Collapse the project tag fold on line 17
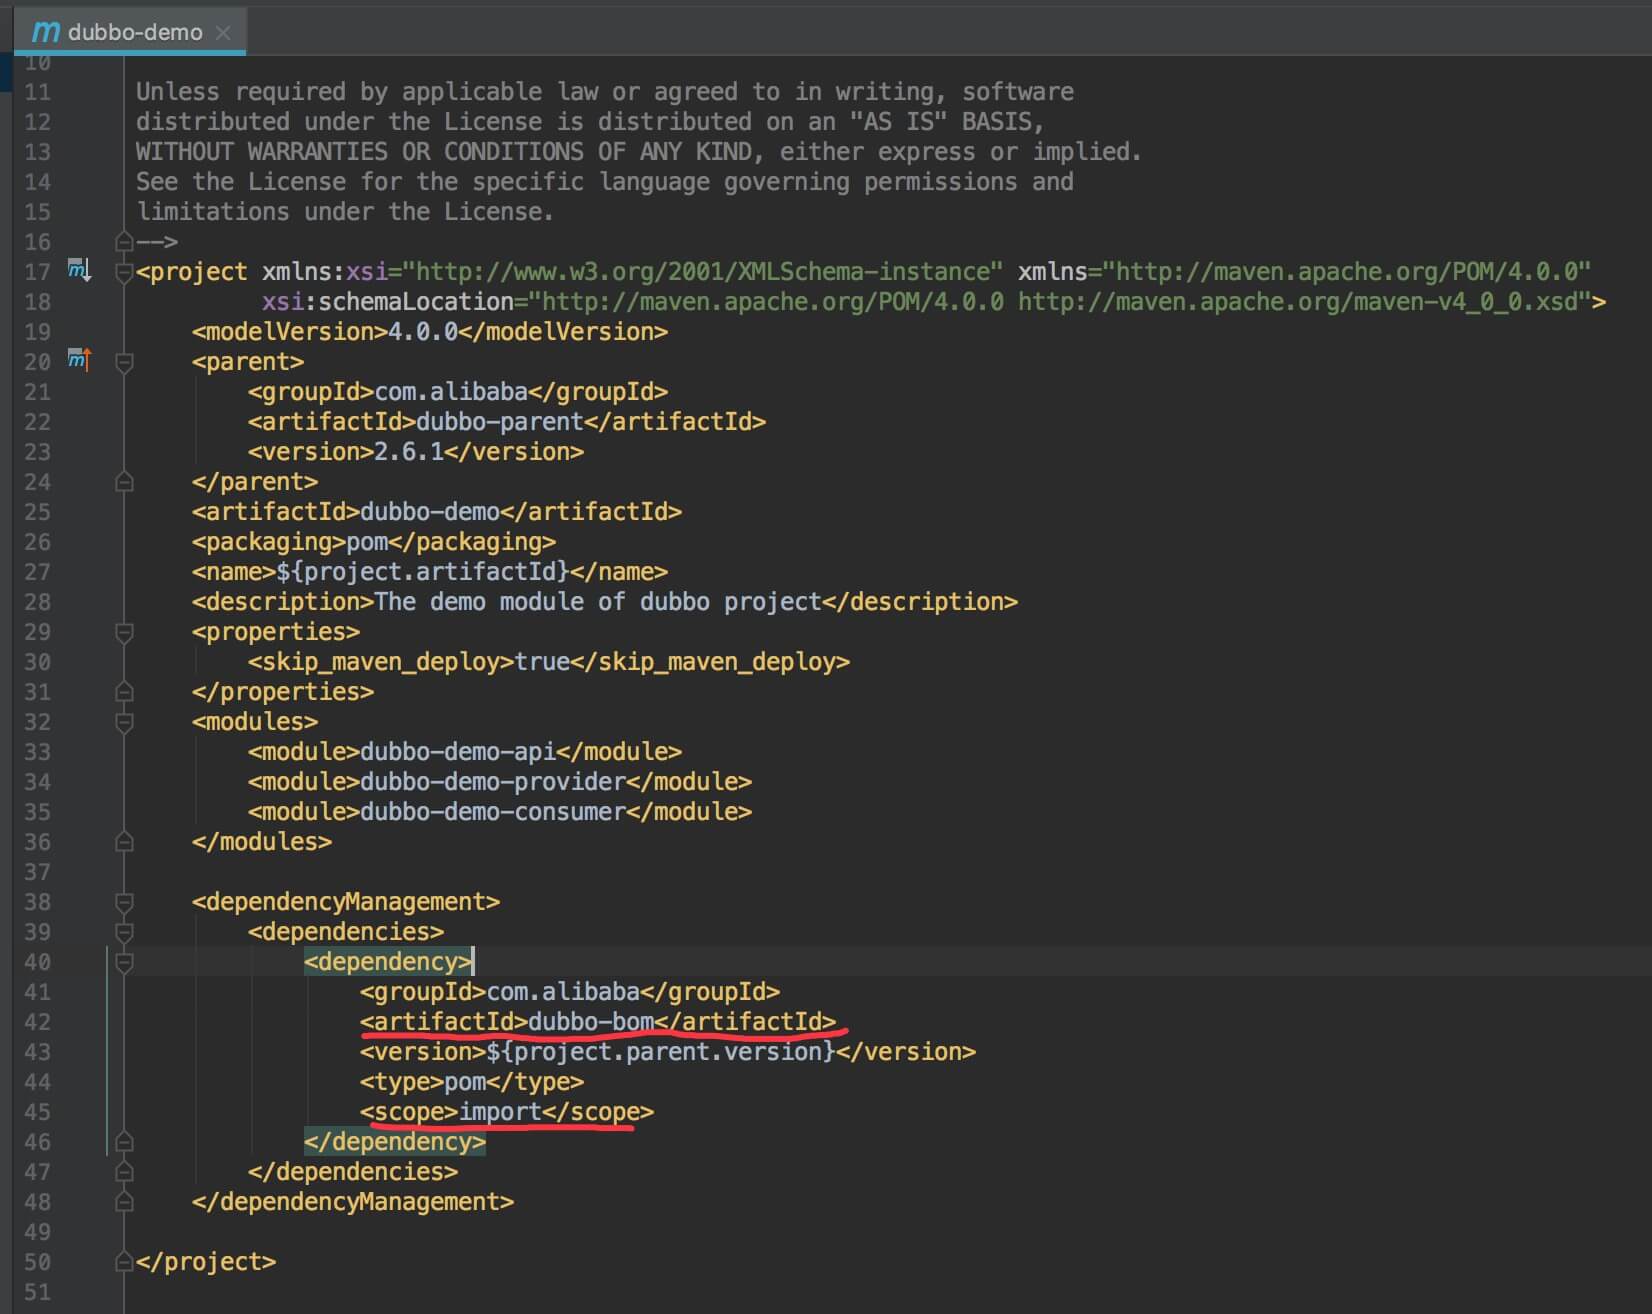This screenshot has height=1314, width=1652. [125, 272]
